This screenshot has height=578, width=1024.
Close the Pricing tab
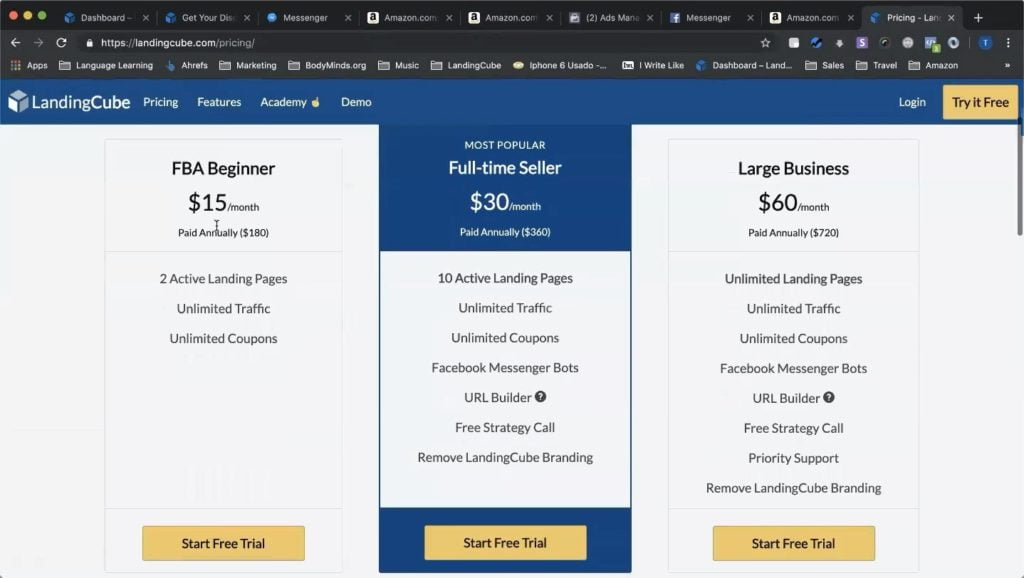click(x=952, y=18)
